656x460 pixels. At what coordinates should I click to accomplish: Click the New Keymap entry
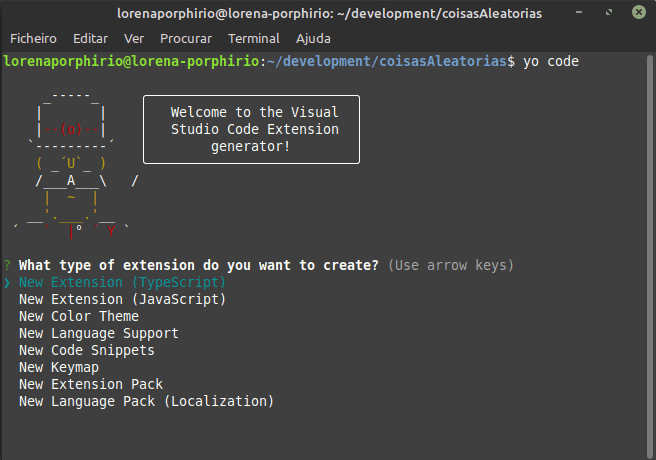(x=59, y=367)
